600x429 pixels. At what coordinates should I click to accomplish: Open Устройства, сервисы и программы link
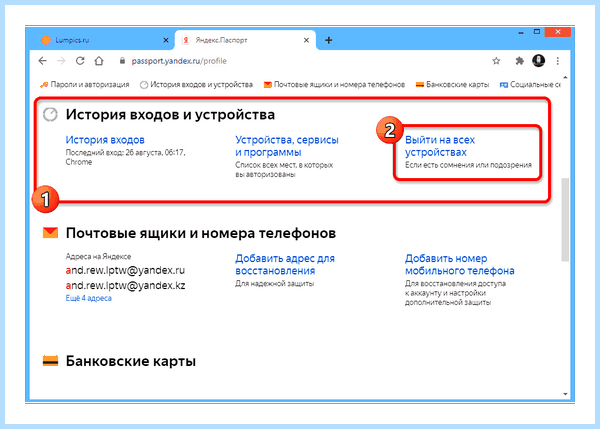point(287,146)
